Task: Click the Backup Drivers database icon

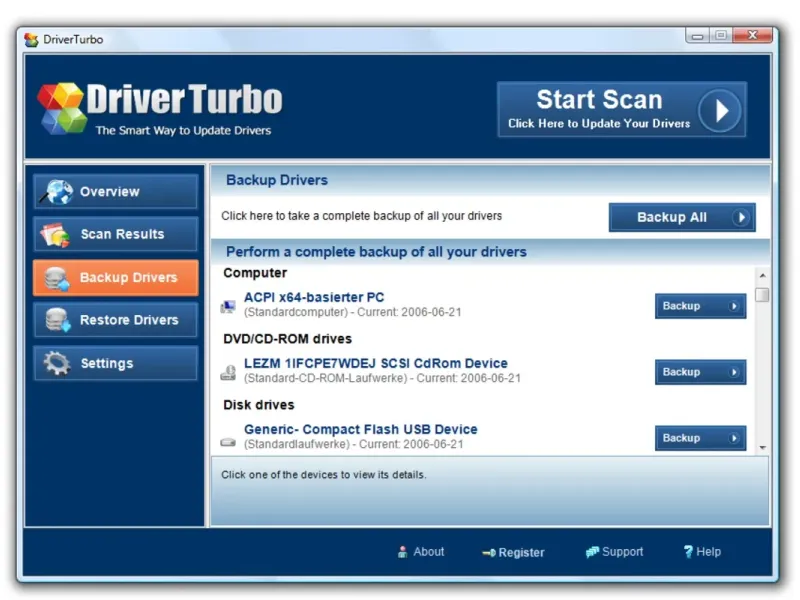Action: 56,278
